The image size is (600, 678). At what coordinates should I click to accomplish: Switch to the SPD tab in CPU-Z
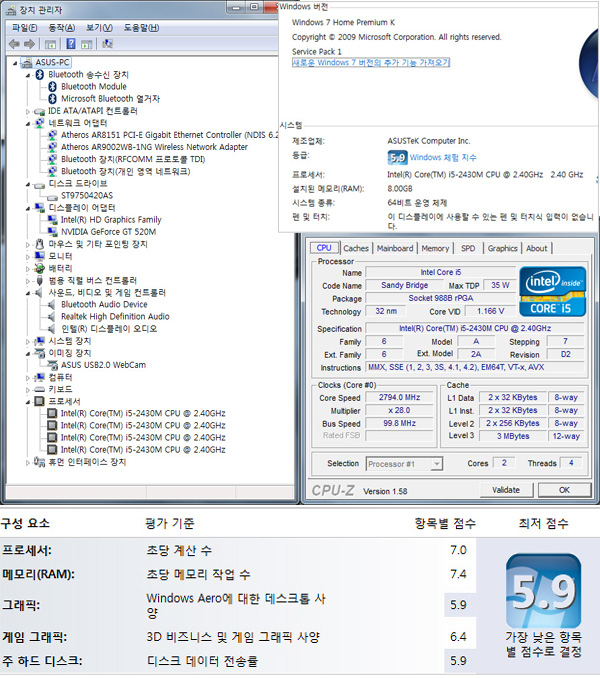(468, 248)
